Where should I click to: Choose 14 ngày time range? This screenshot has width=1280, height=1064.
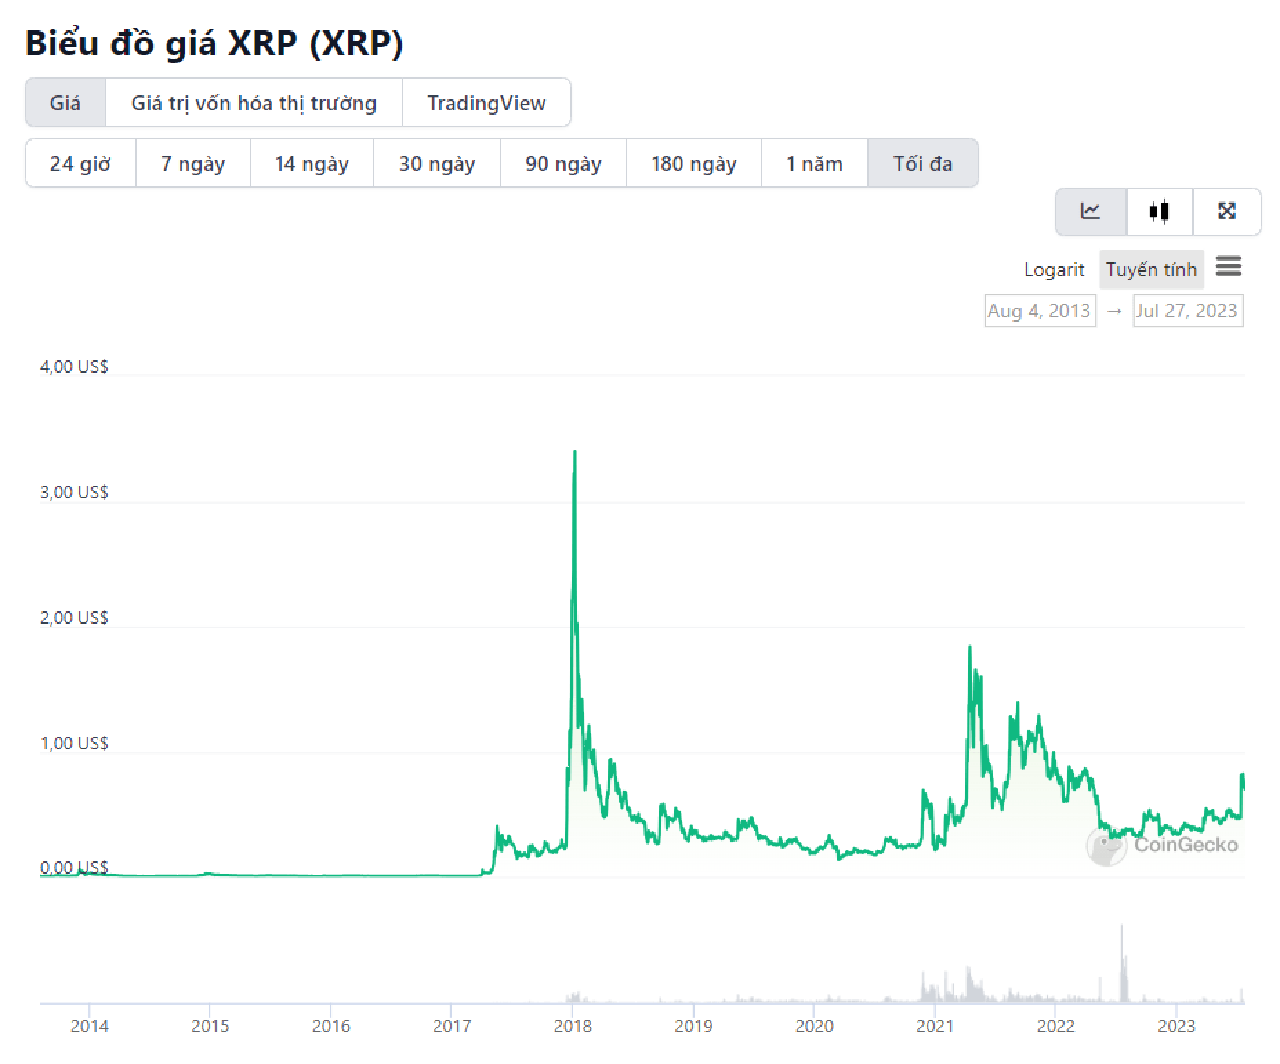pyautogui.click(x=312, y=163)
